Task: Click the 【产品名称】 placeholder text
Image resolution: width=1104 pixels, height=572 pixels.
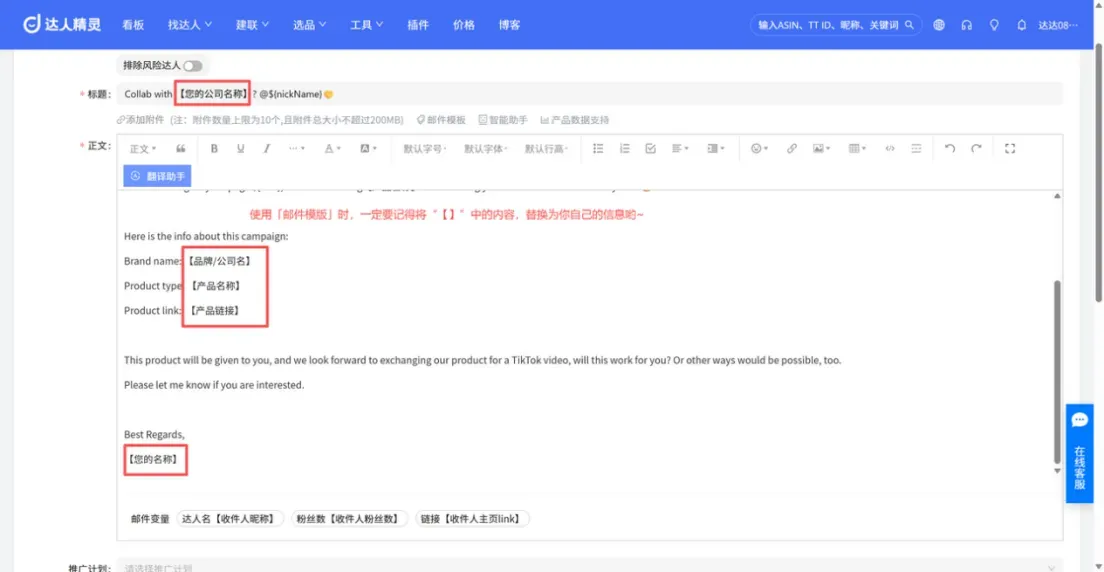Action: tap(215, 286)
